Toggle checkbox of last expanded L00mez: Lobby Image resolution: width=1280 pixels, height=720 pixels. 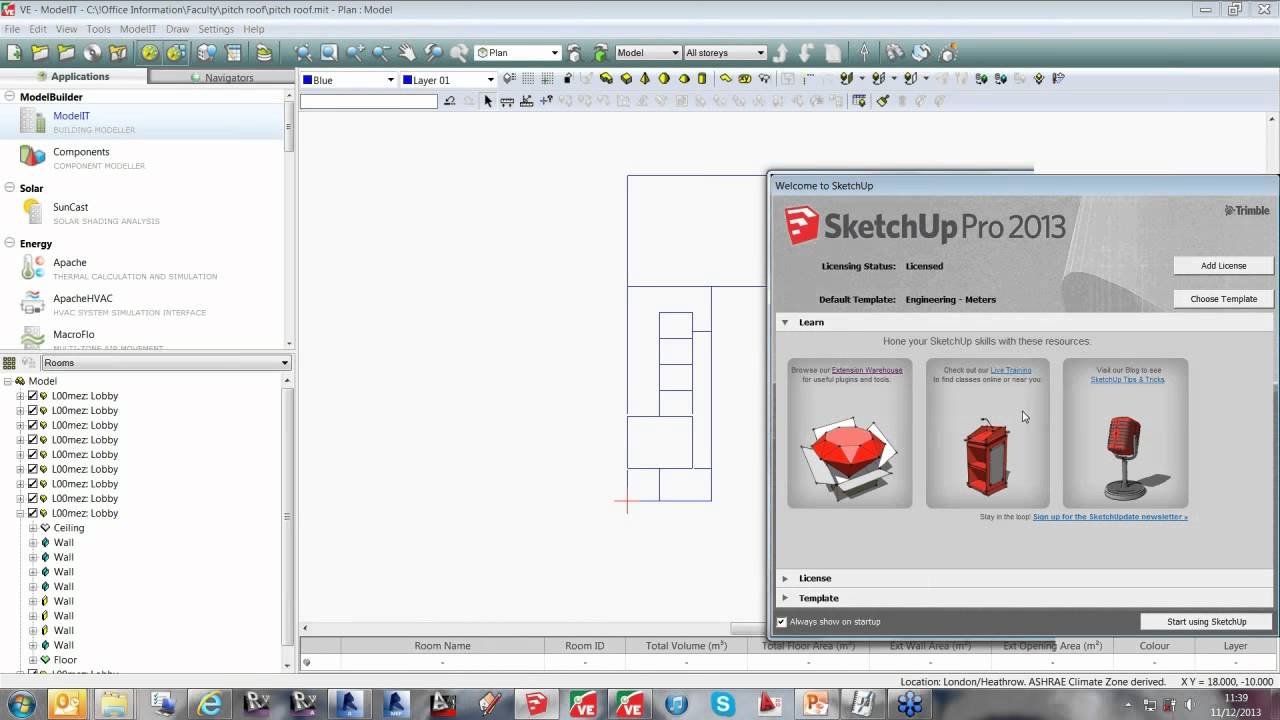(x=33, y=513)
